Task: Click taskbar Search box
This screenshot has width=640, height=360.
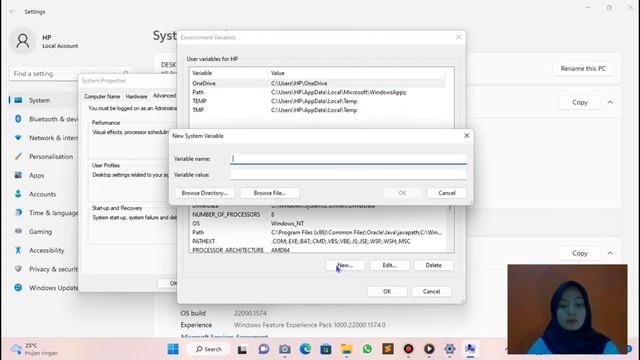Action: pyautogui.click(x=209, y=349)
